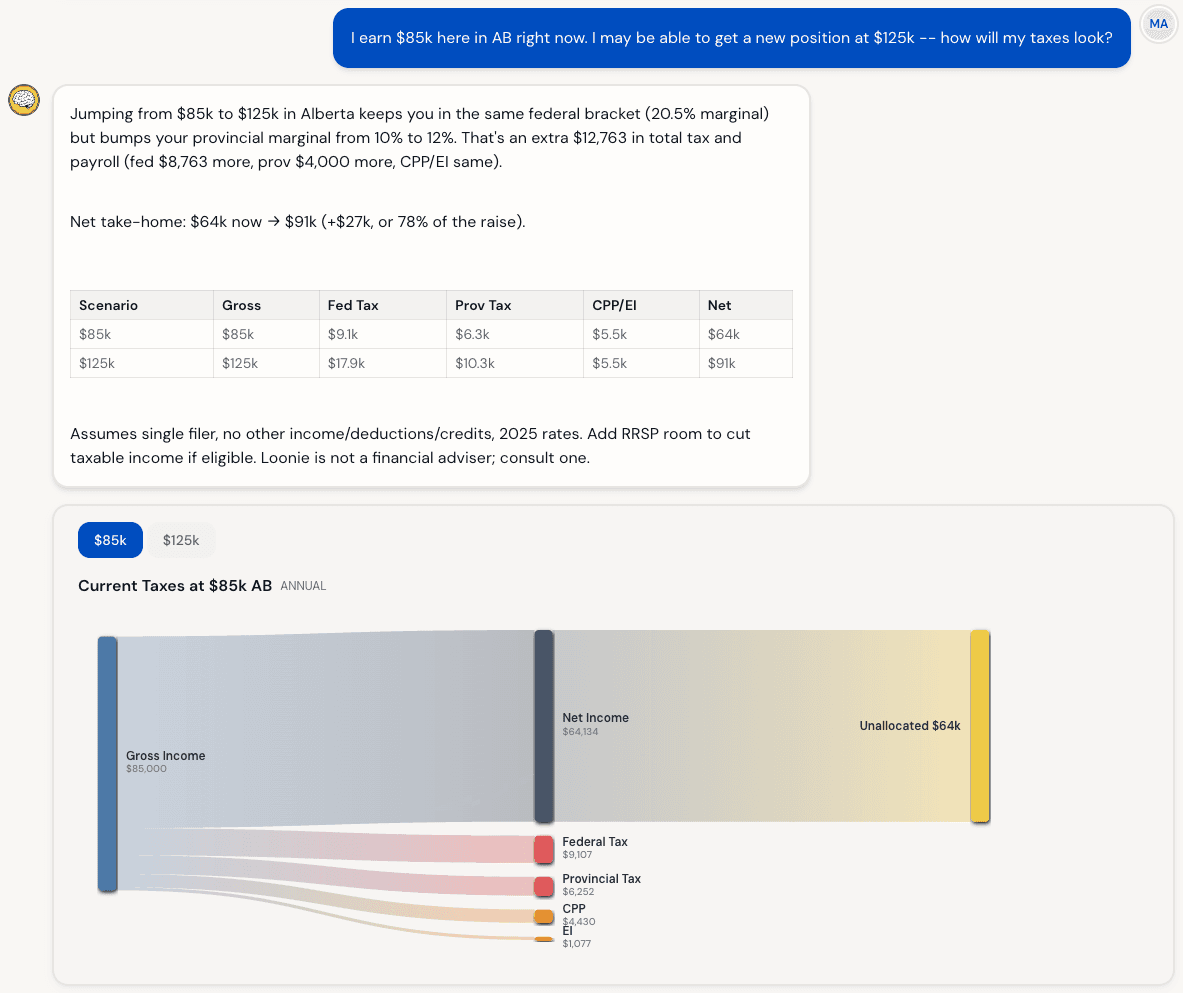Click the user's blue message bubble
Screen dimensions: 1183x993
pyautogui.click(x=731, y=38)
